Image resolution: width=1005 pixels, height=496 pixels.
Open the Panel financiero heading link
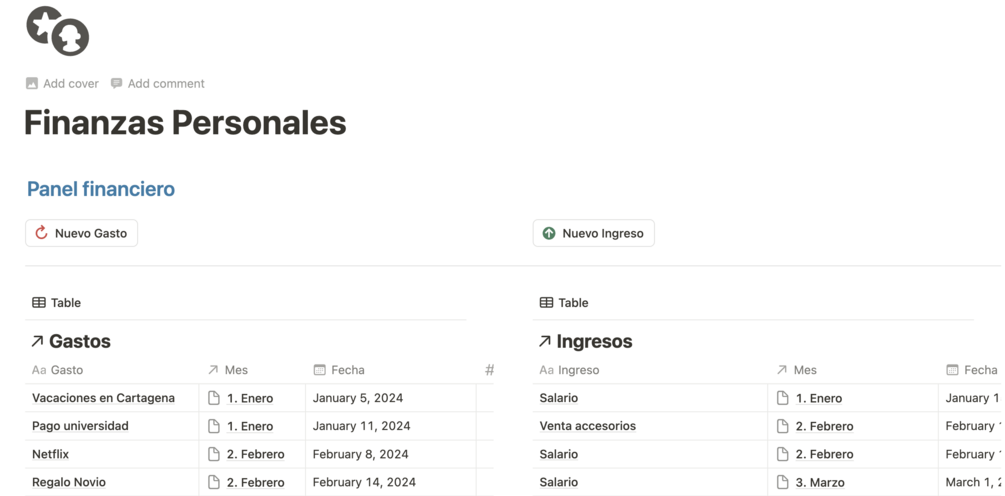[101, 189]
